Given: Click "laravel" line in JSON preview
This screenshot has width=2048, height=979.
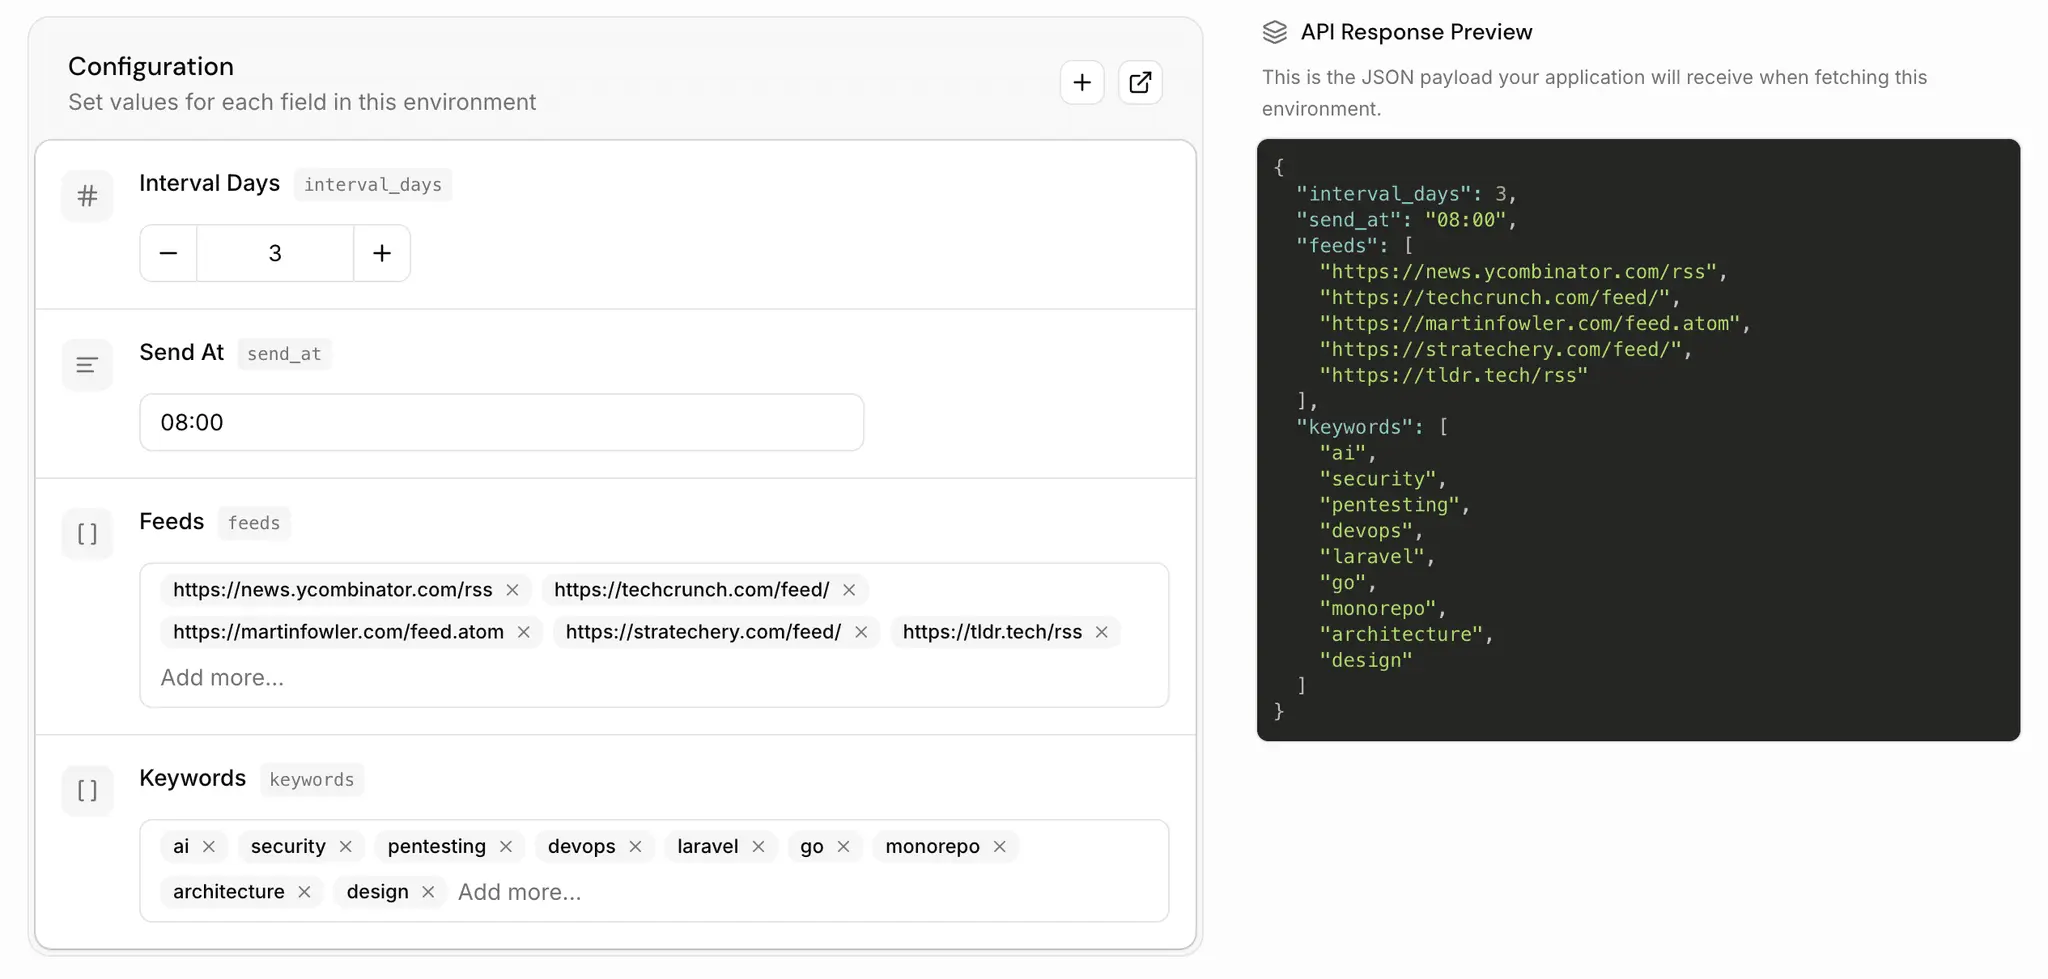Looking at the screenshot, I should 1377,556.
